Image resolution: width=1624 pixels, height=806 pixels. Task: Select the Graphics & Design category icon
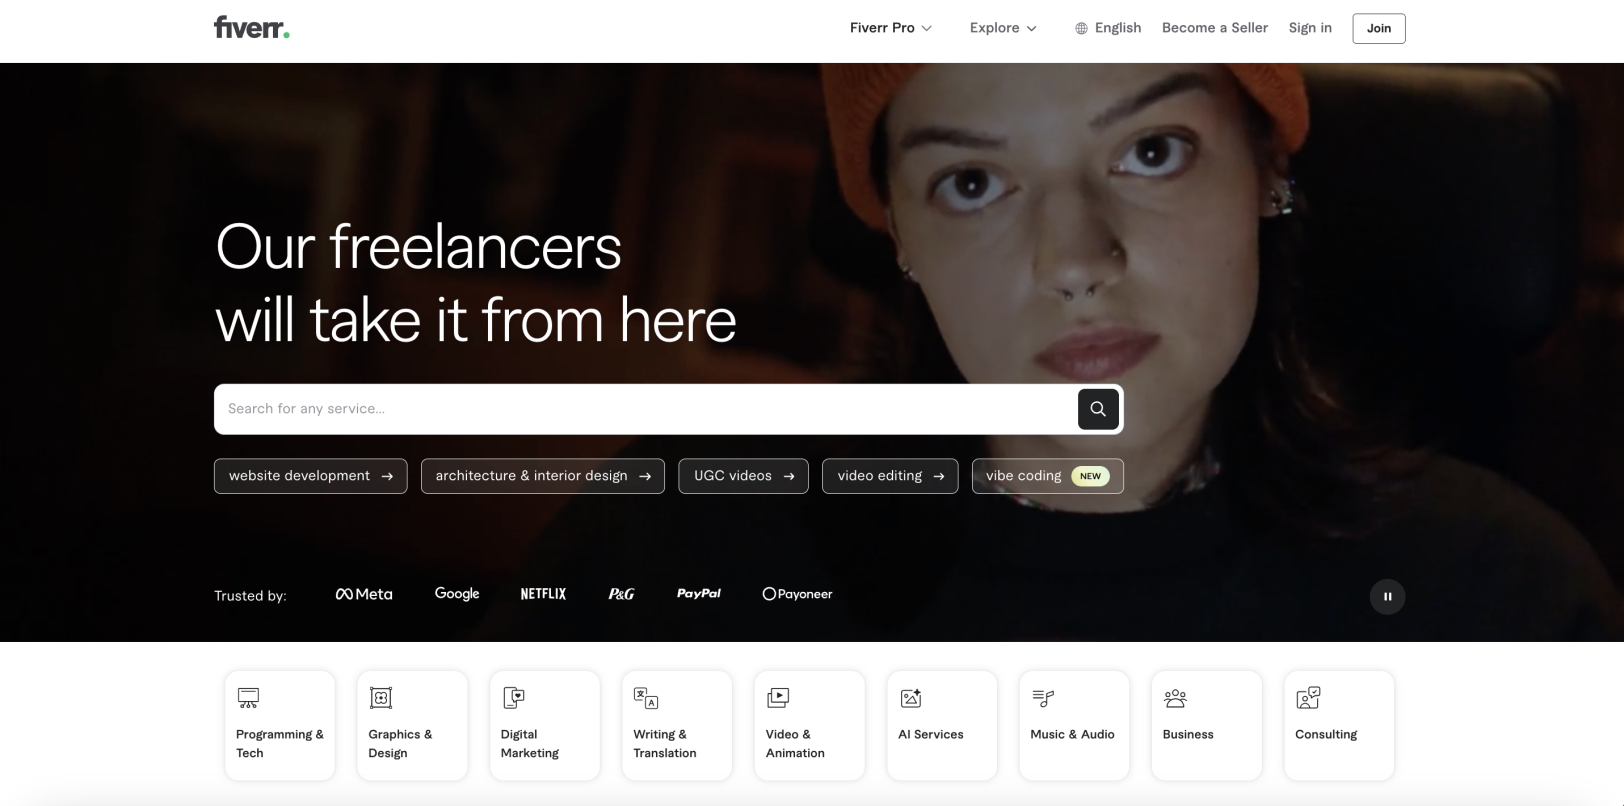pos(381,698)
